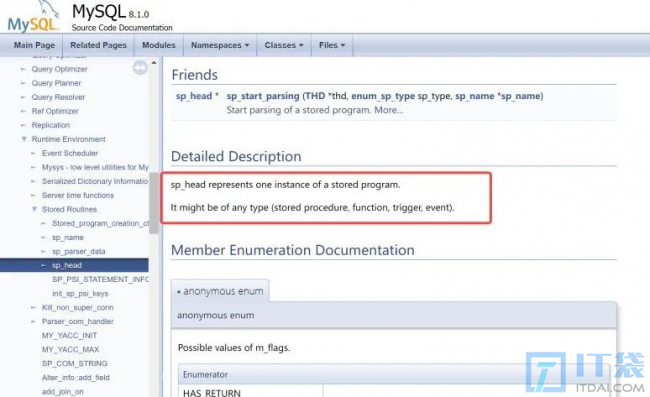Select Event Scheduler in the tree
Screen dimensions: 650x397
(70, 153)
